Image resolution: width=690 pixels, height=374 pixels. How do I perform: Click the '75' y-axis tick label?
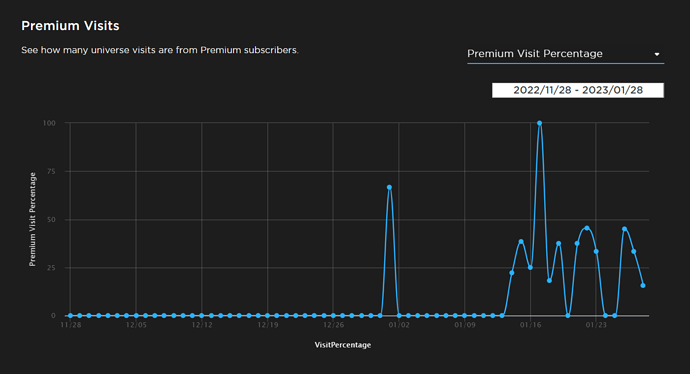(51, 172)
